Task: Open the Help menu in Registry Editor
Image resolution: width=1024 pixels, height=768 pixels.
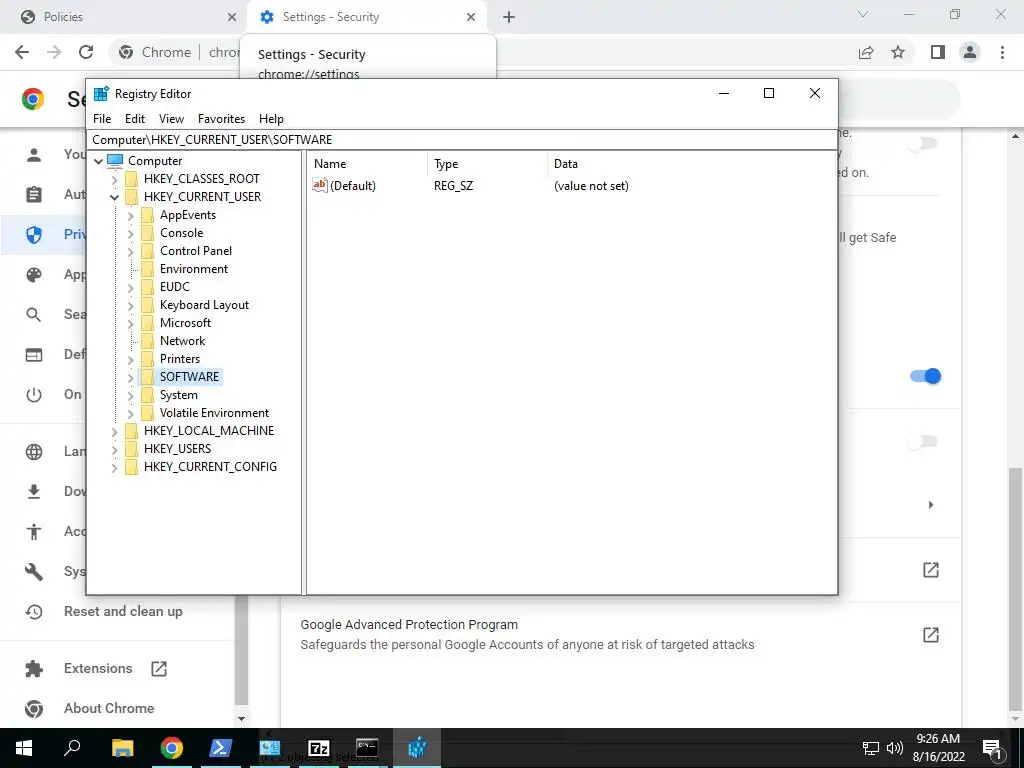Action: point(271,119)
